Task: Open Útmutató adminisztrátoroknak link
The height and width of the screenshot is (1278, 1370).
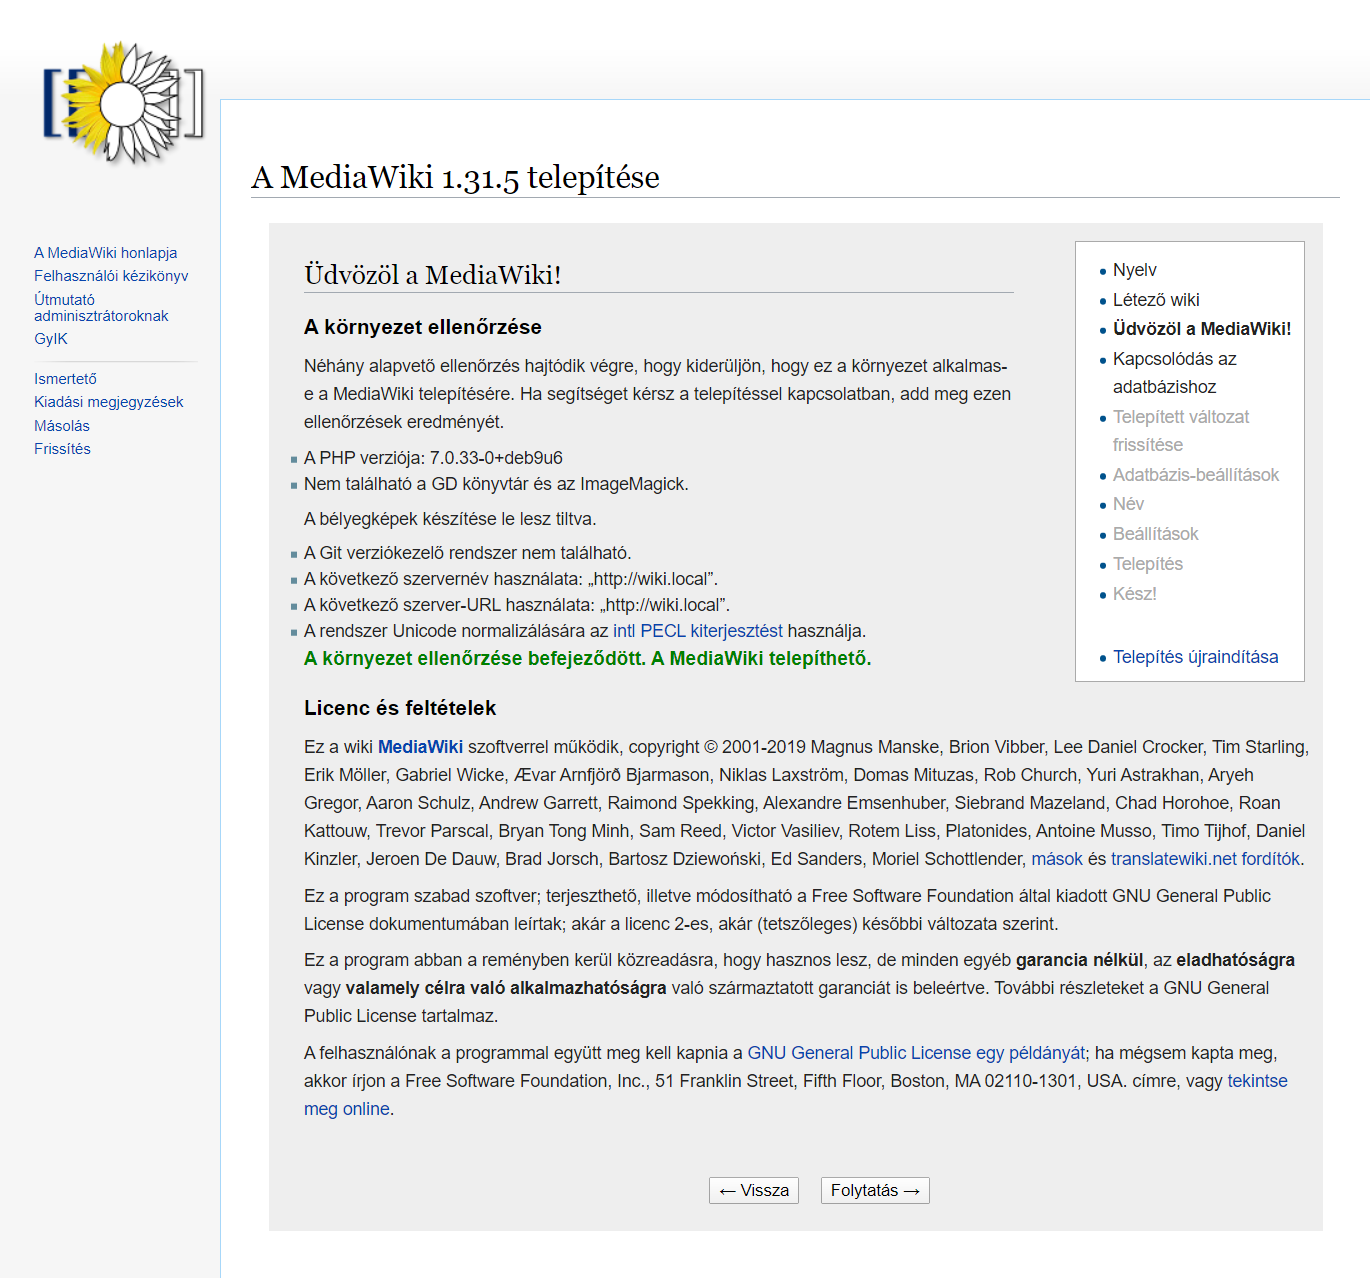Action: (x=100, y=308)
